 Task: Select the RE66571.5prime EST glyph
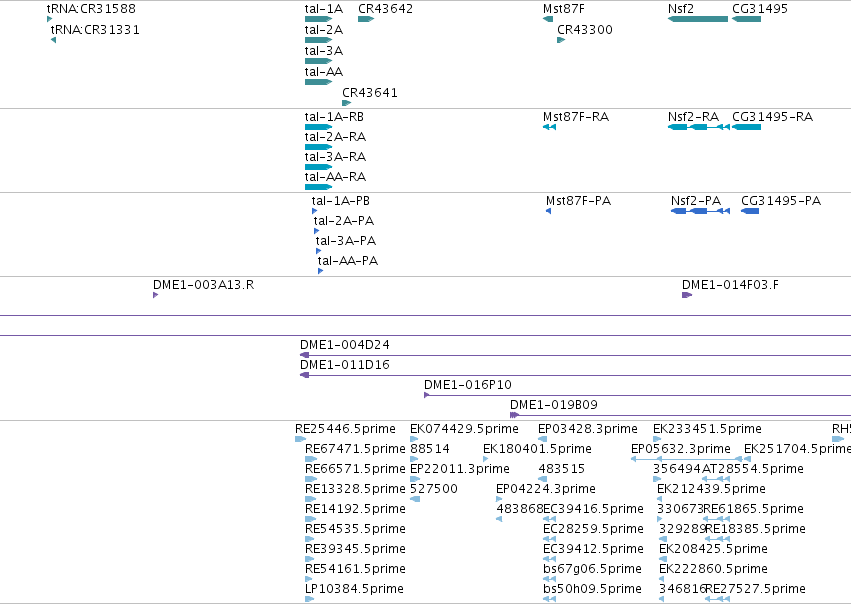311,479
